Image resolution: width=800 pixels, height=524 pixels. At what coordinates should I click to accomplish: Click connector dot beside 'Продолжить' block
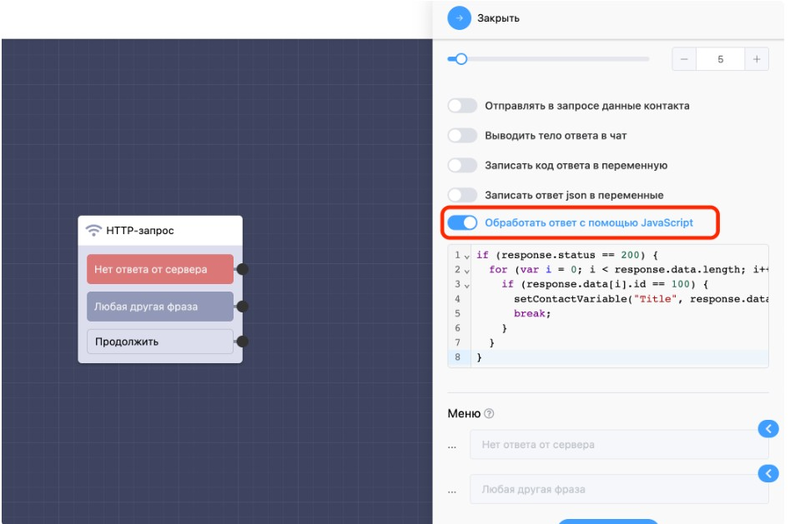click(x=242, y=341)
